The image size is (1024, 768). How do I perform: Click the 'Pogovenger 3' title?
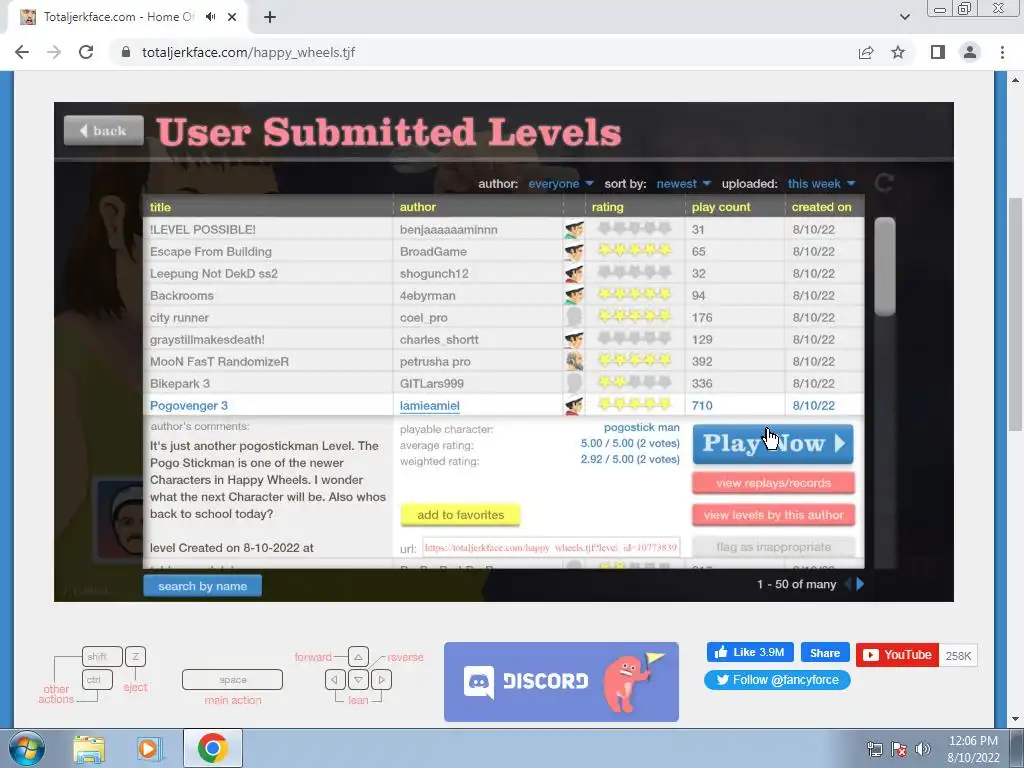[189, 406]
